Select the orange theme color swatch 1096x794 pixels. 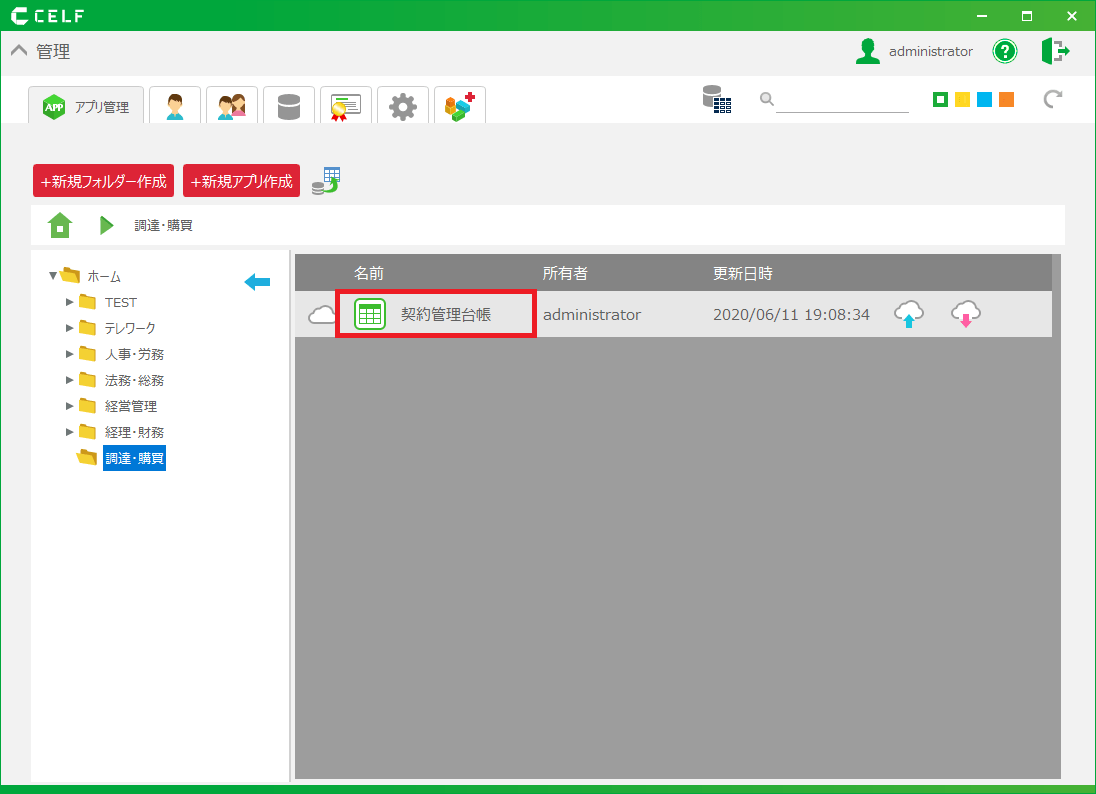[x=1006, y=99]
